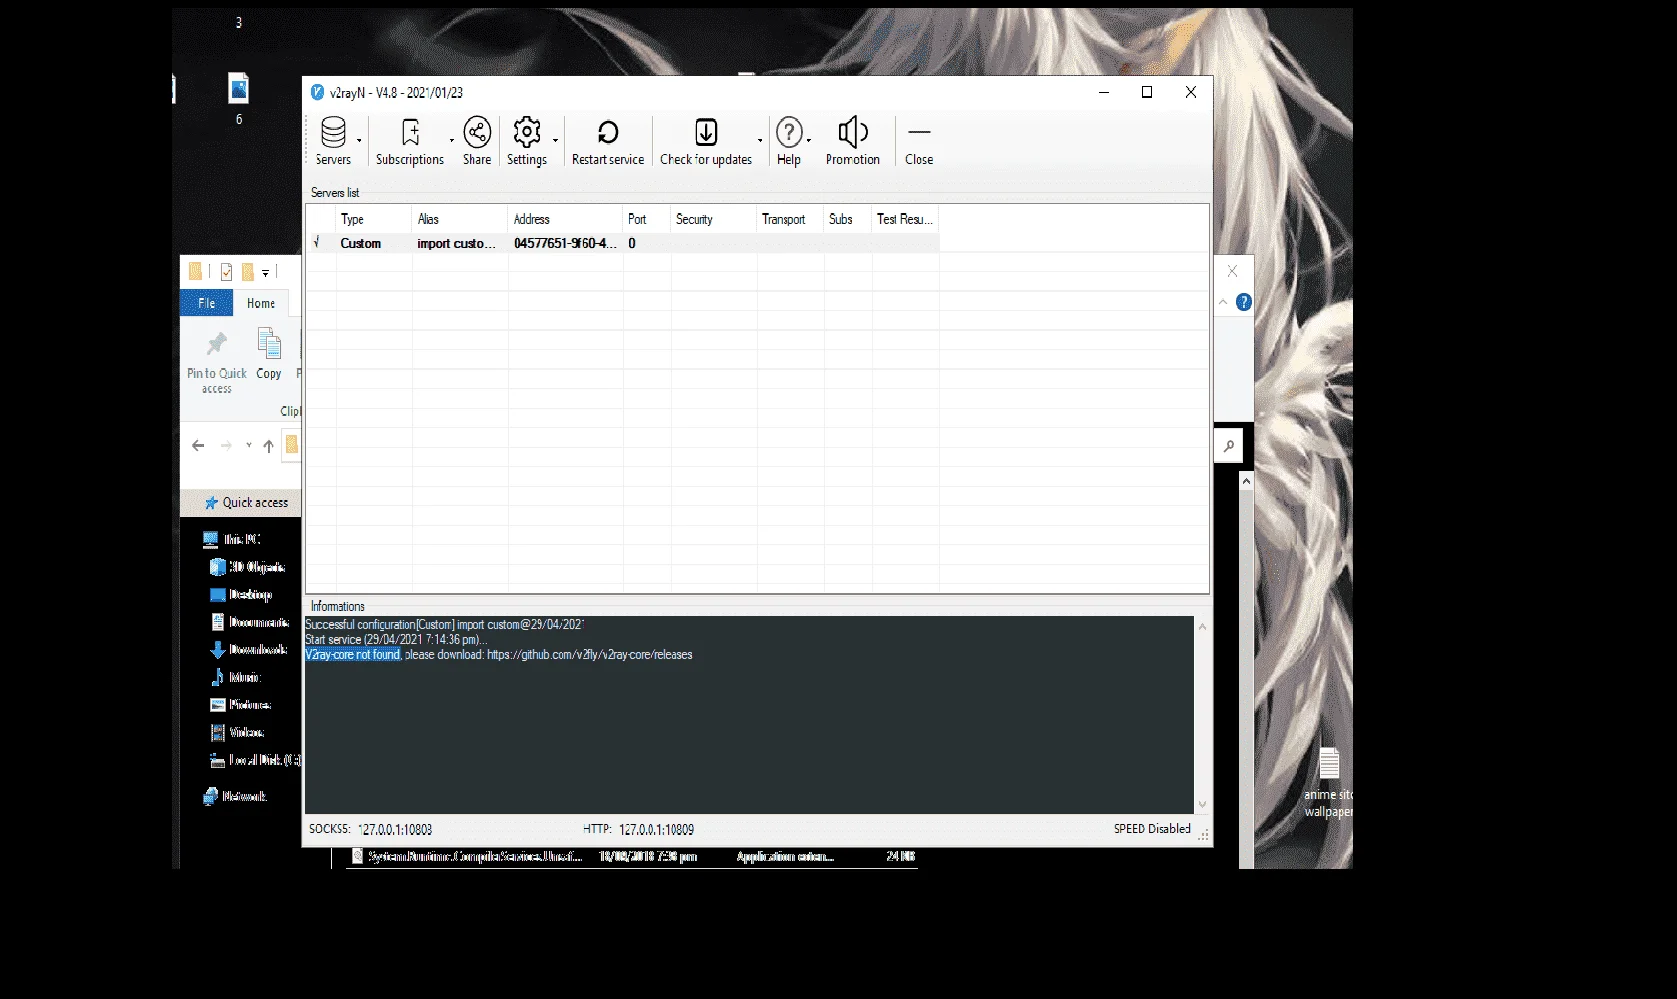Image resolution: width=1677 pixels, height=999 pixels.
Task: Click the Share toolbar icon
Action: (477, 141)
